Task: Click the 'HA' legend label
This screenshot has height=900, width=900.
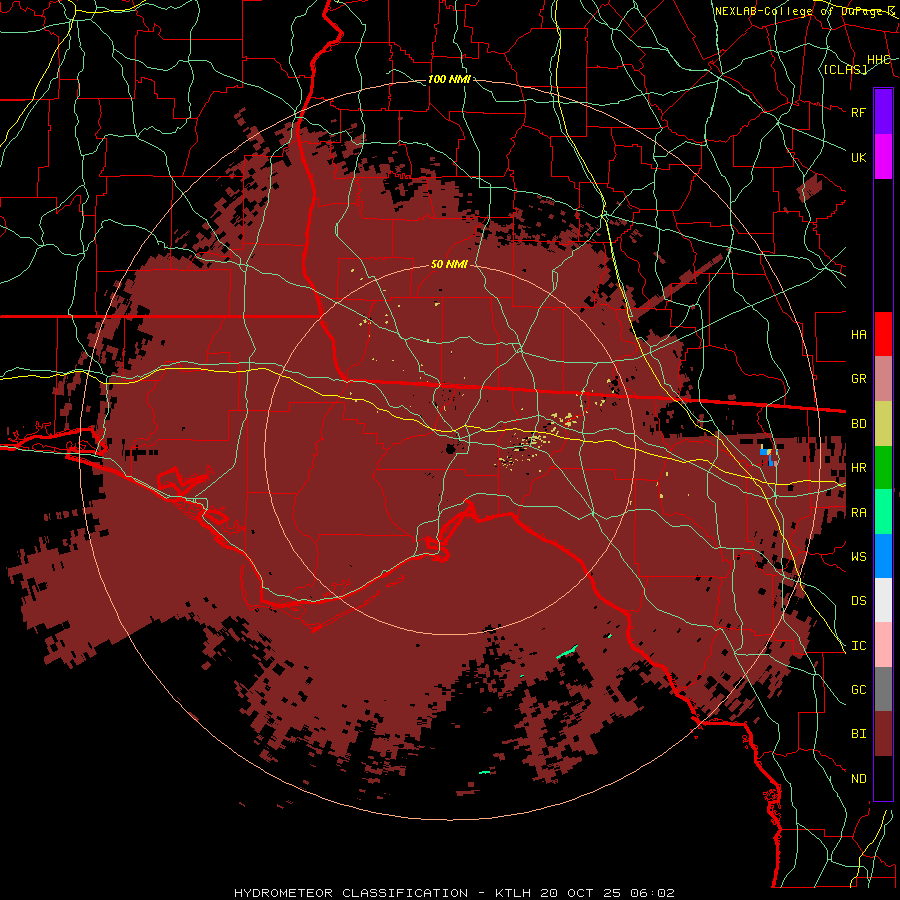Action: 858,335
